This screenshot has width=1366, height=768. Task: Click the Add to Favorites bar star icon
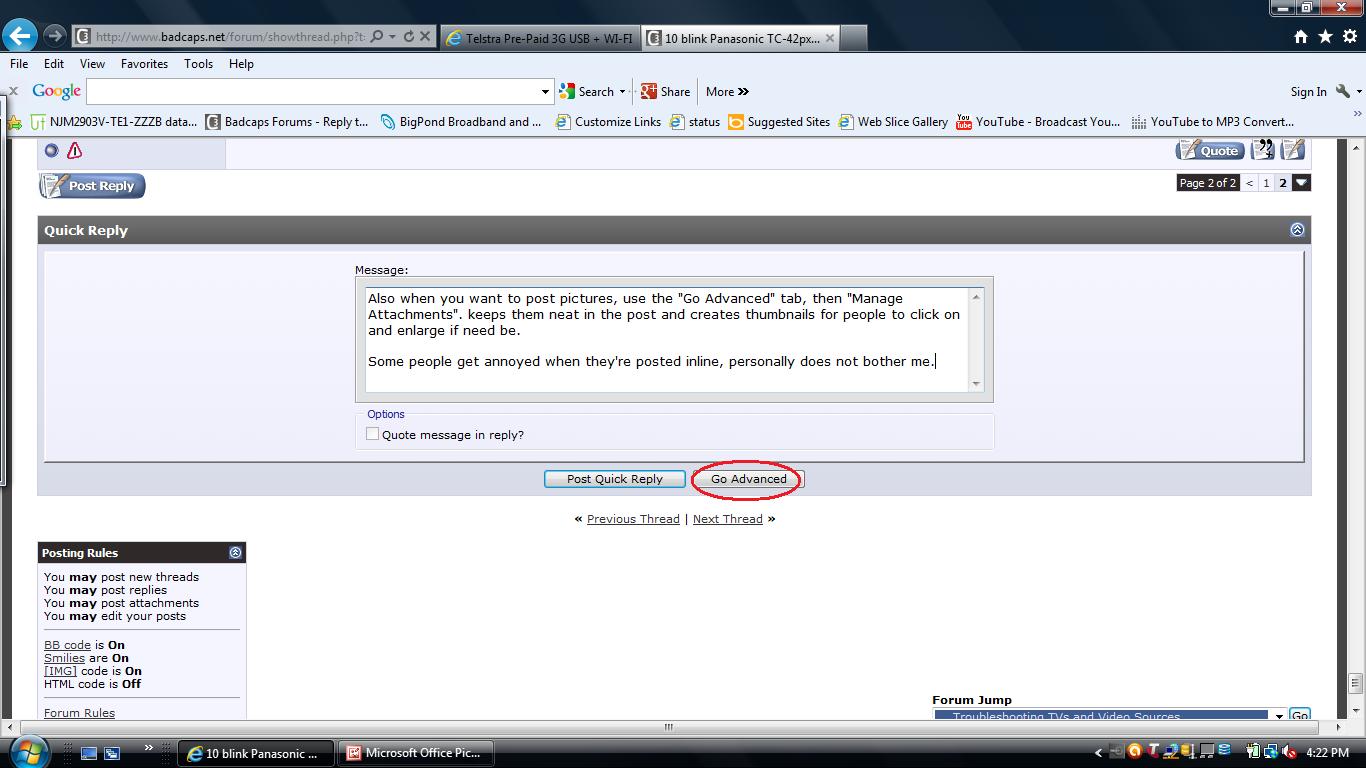pos(14,122)
